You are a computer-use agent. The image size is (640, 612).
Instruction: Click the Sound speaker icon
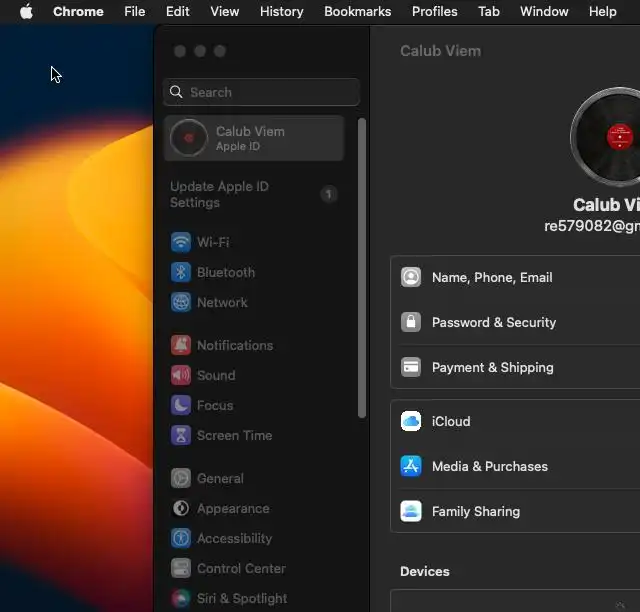click(180, 375)
